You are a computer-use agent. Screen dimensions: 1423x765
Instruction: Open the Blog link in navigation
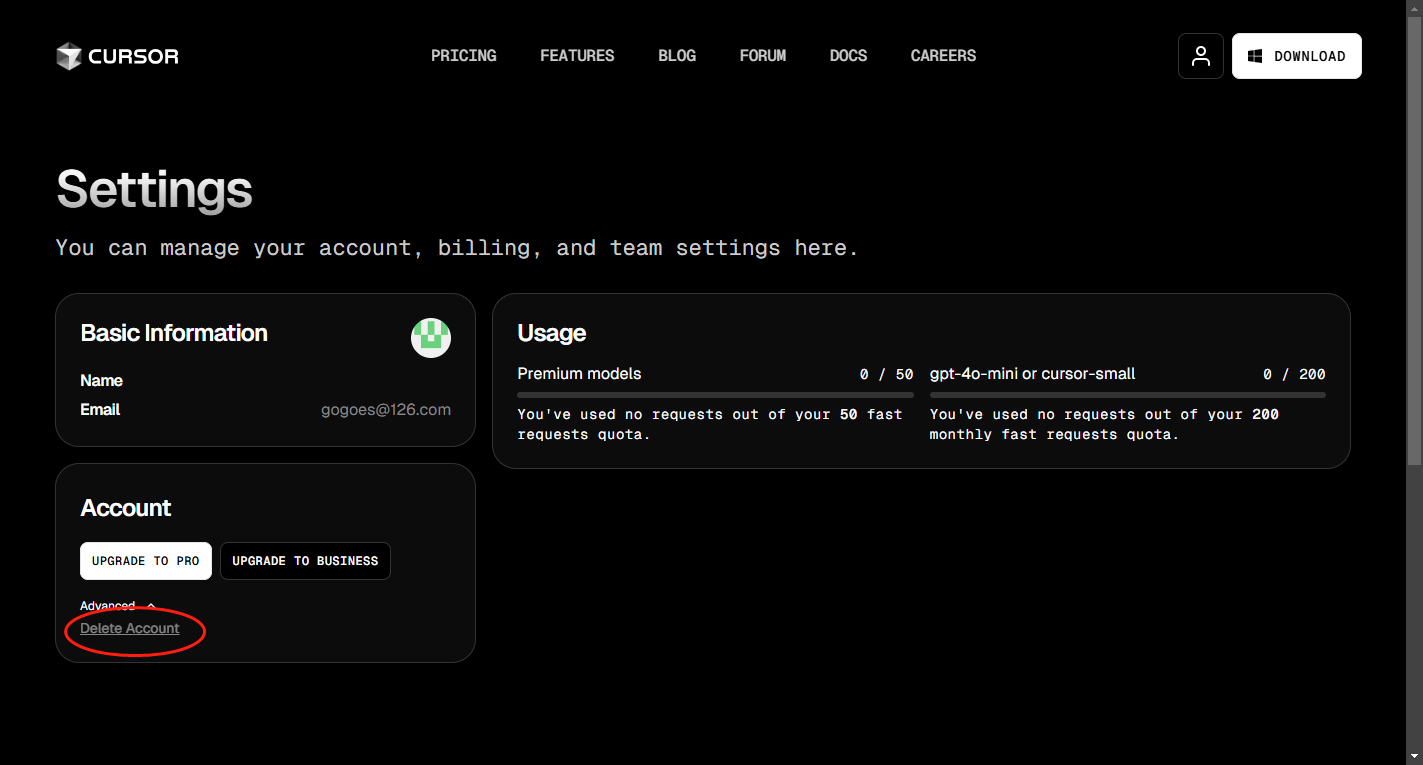pyautogui.click(x=677, y=56)
